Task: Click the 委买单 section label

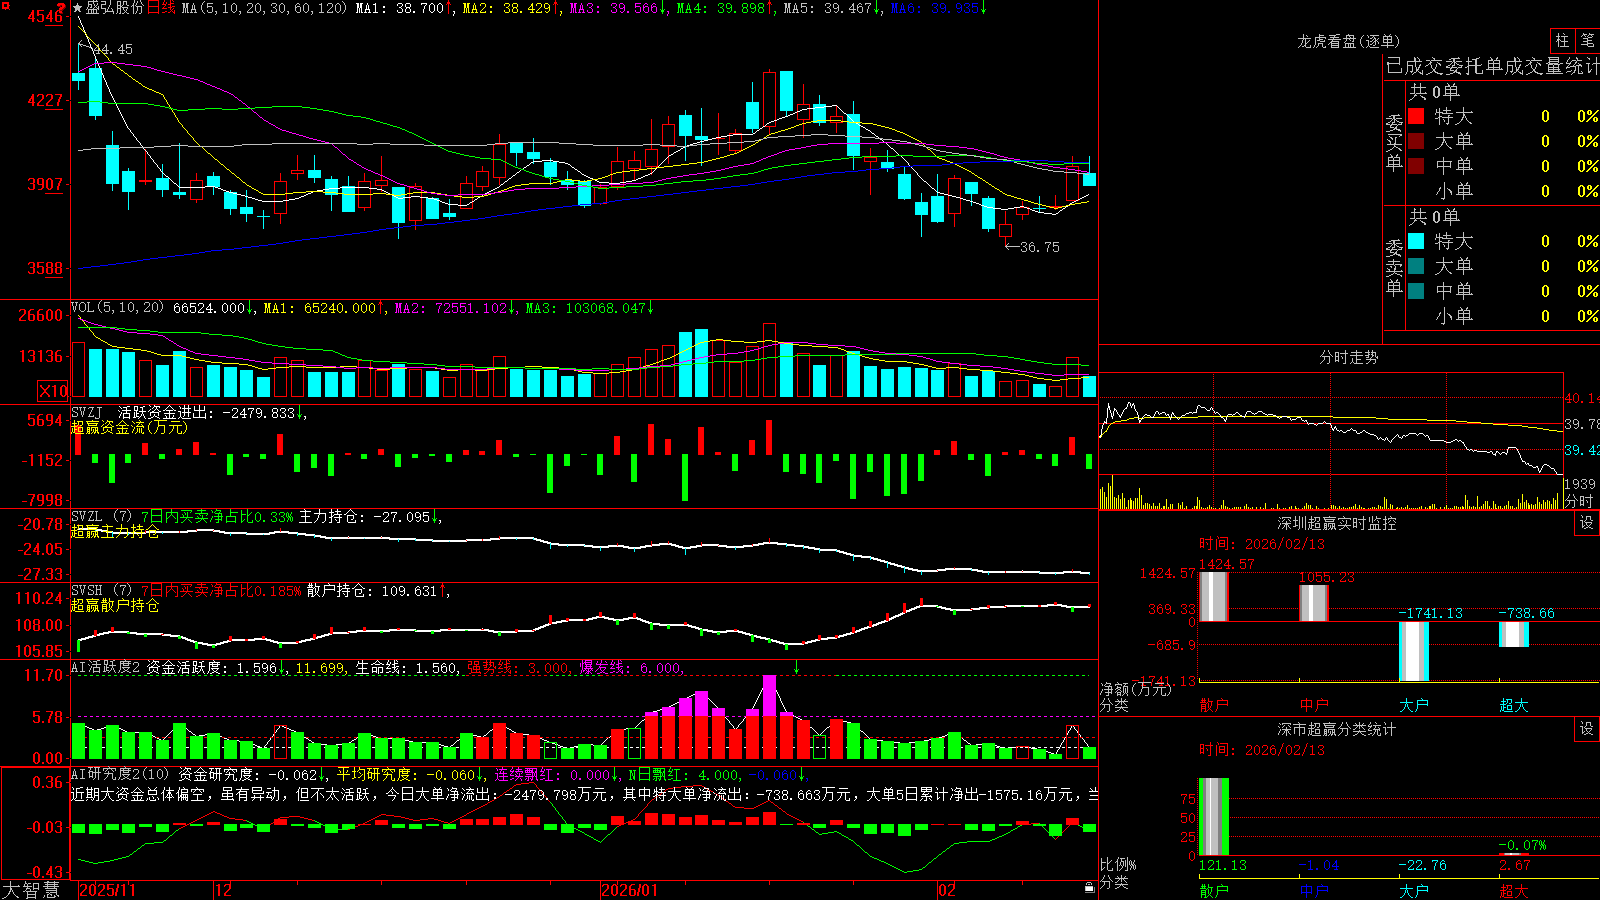Action: point(1394,142)
